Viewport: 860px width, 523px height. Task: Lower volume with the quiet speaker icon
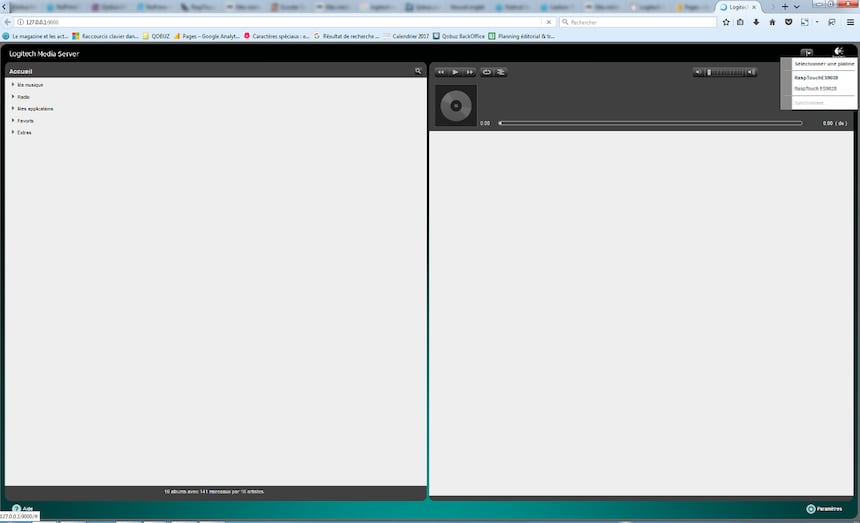pos(698,72)
